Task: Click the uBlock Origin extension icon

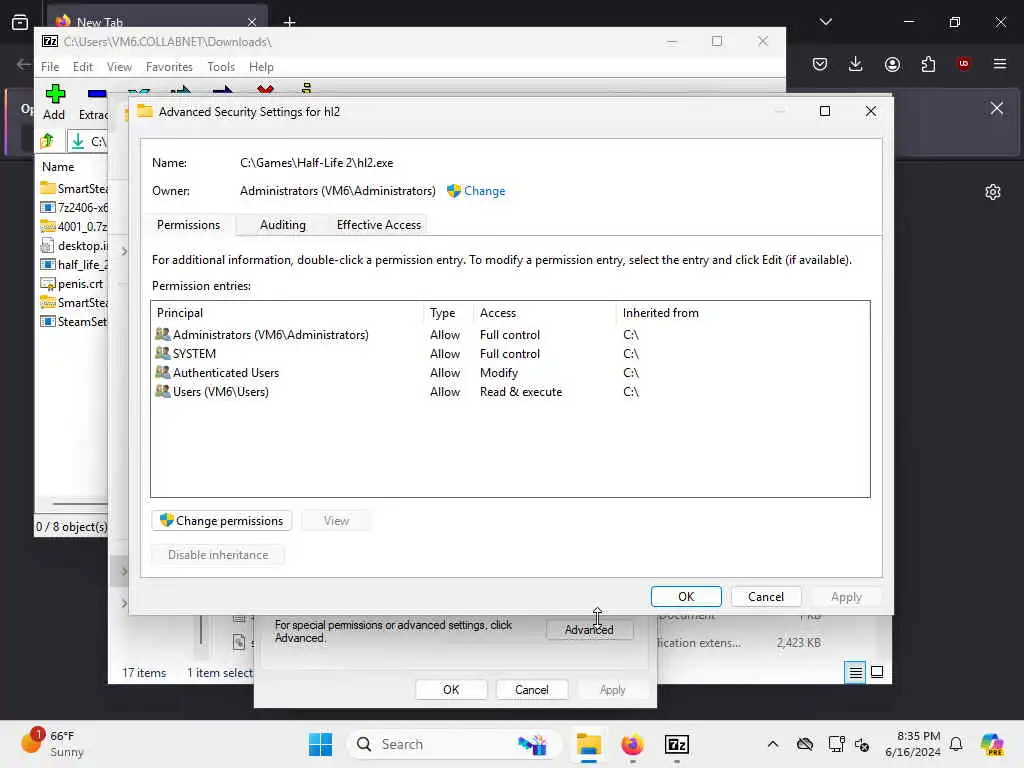Action: tap(963, 64)
